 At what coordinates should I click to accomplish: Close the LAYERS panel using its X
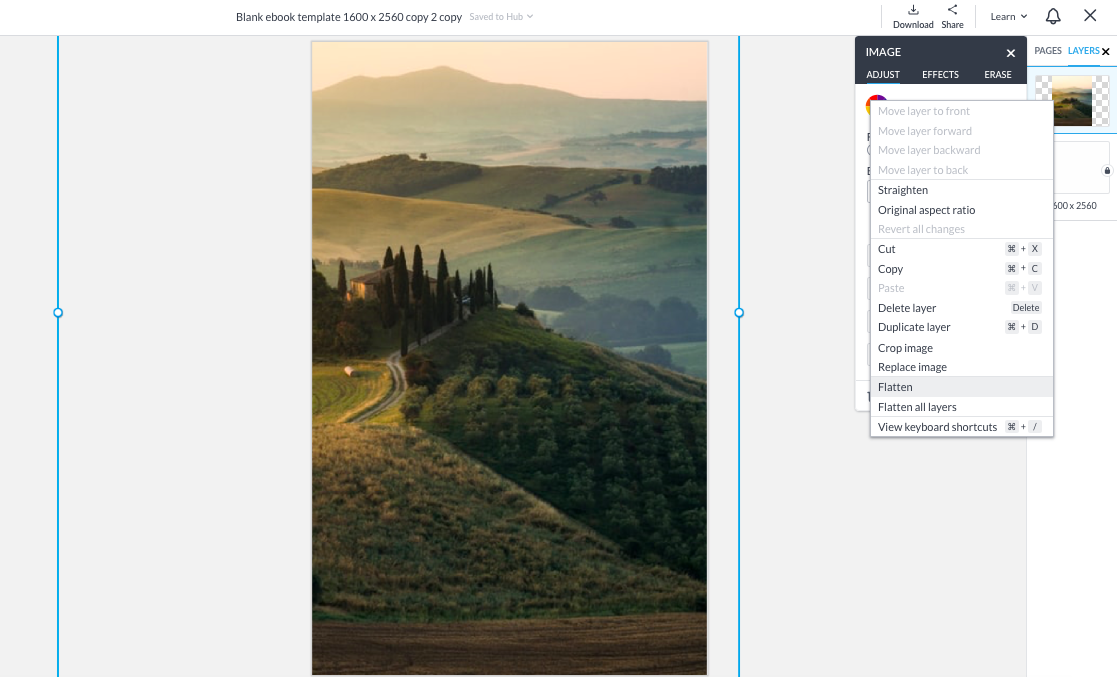click(1108, 51)
